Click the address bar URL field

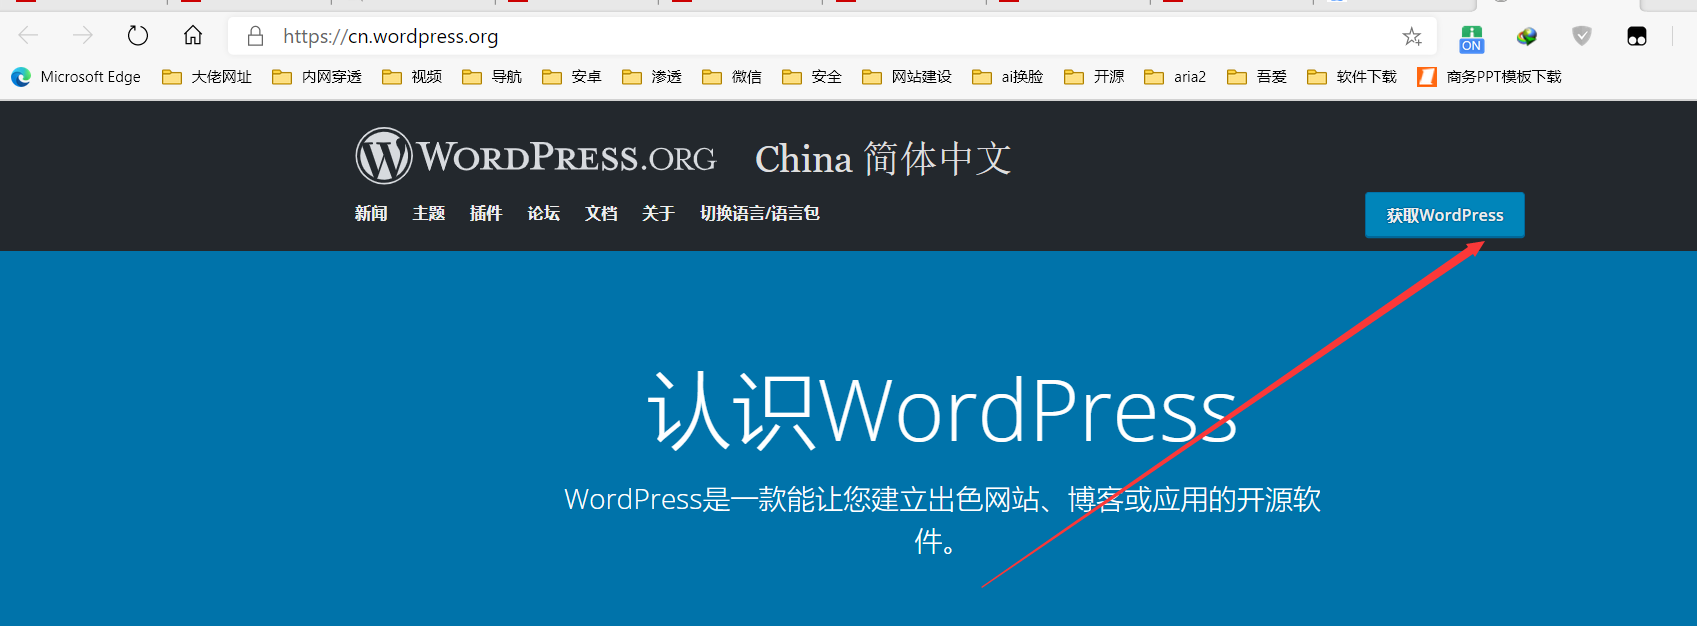[x=830, y=37]
